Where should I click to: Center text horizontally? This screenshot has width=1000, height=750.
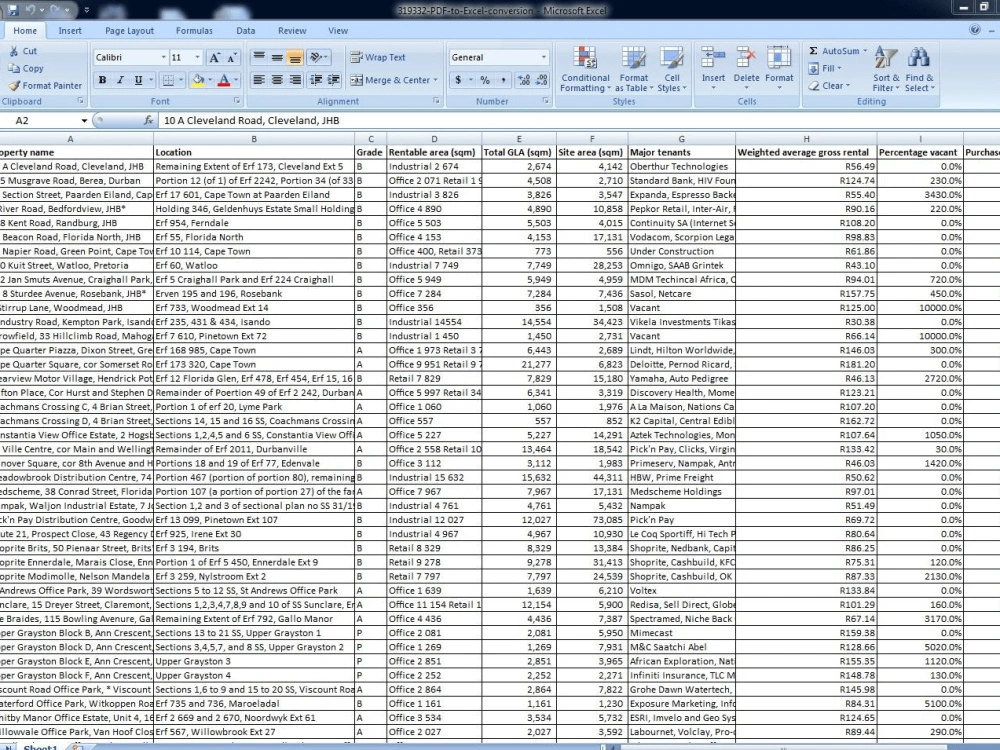pos(277,80)
